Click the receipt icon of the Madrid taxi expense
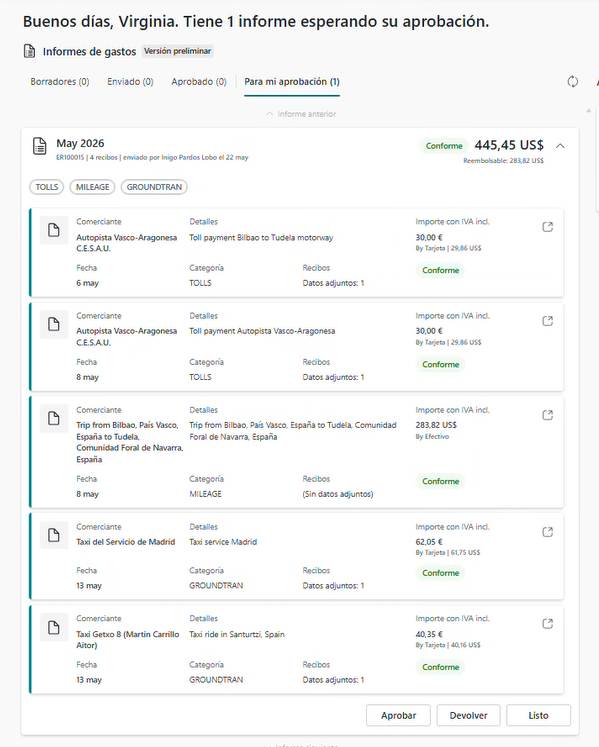 54,535
